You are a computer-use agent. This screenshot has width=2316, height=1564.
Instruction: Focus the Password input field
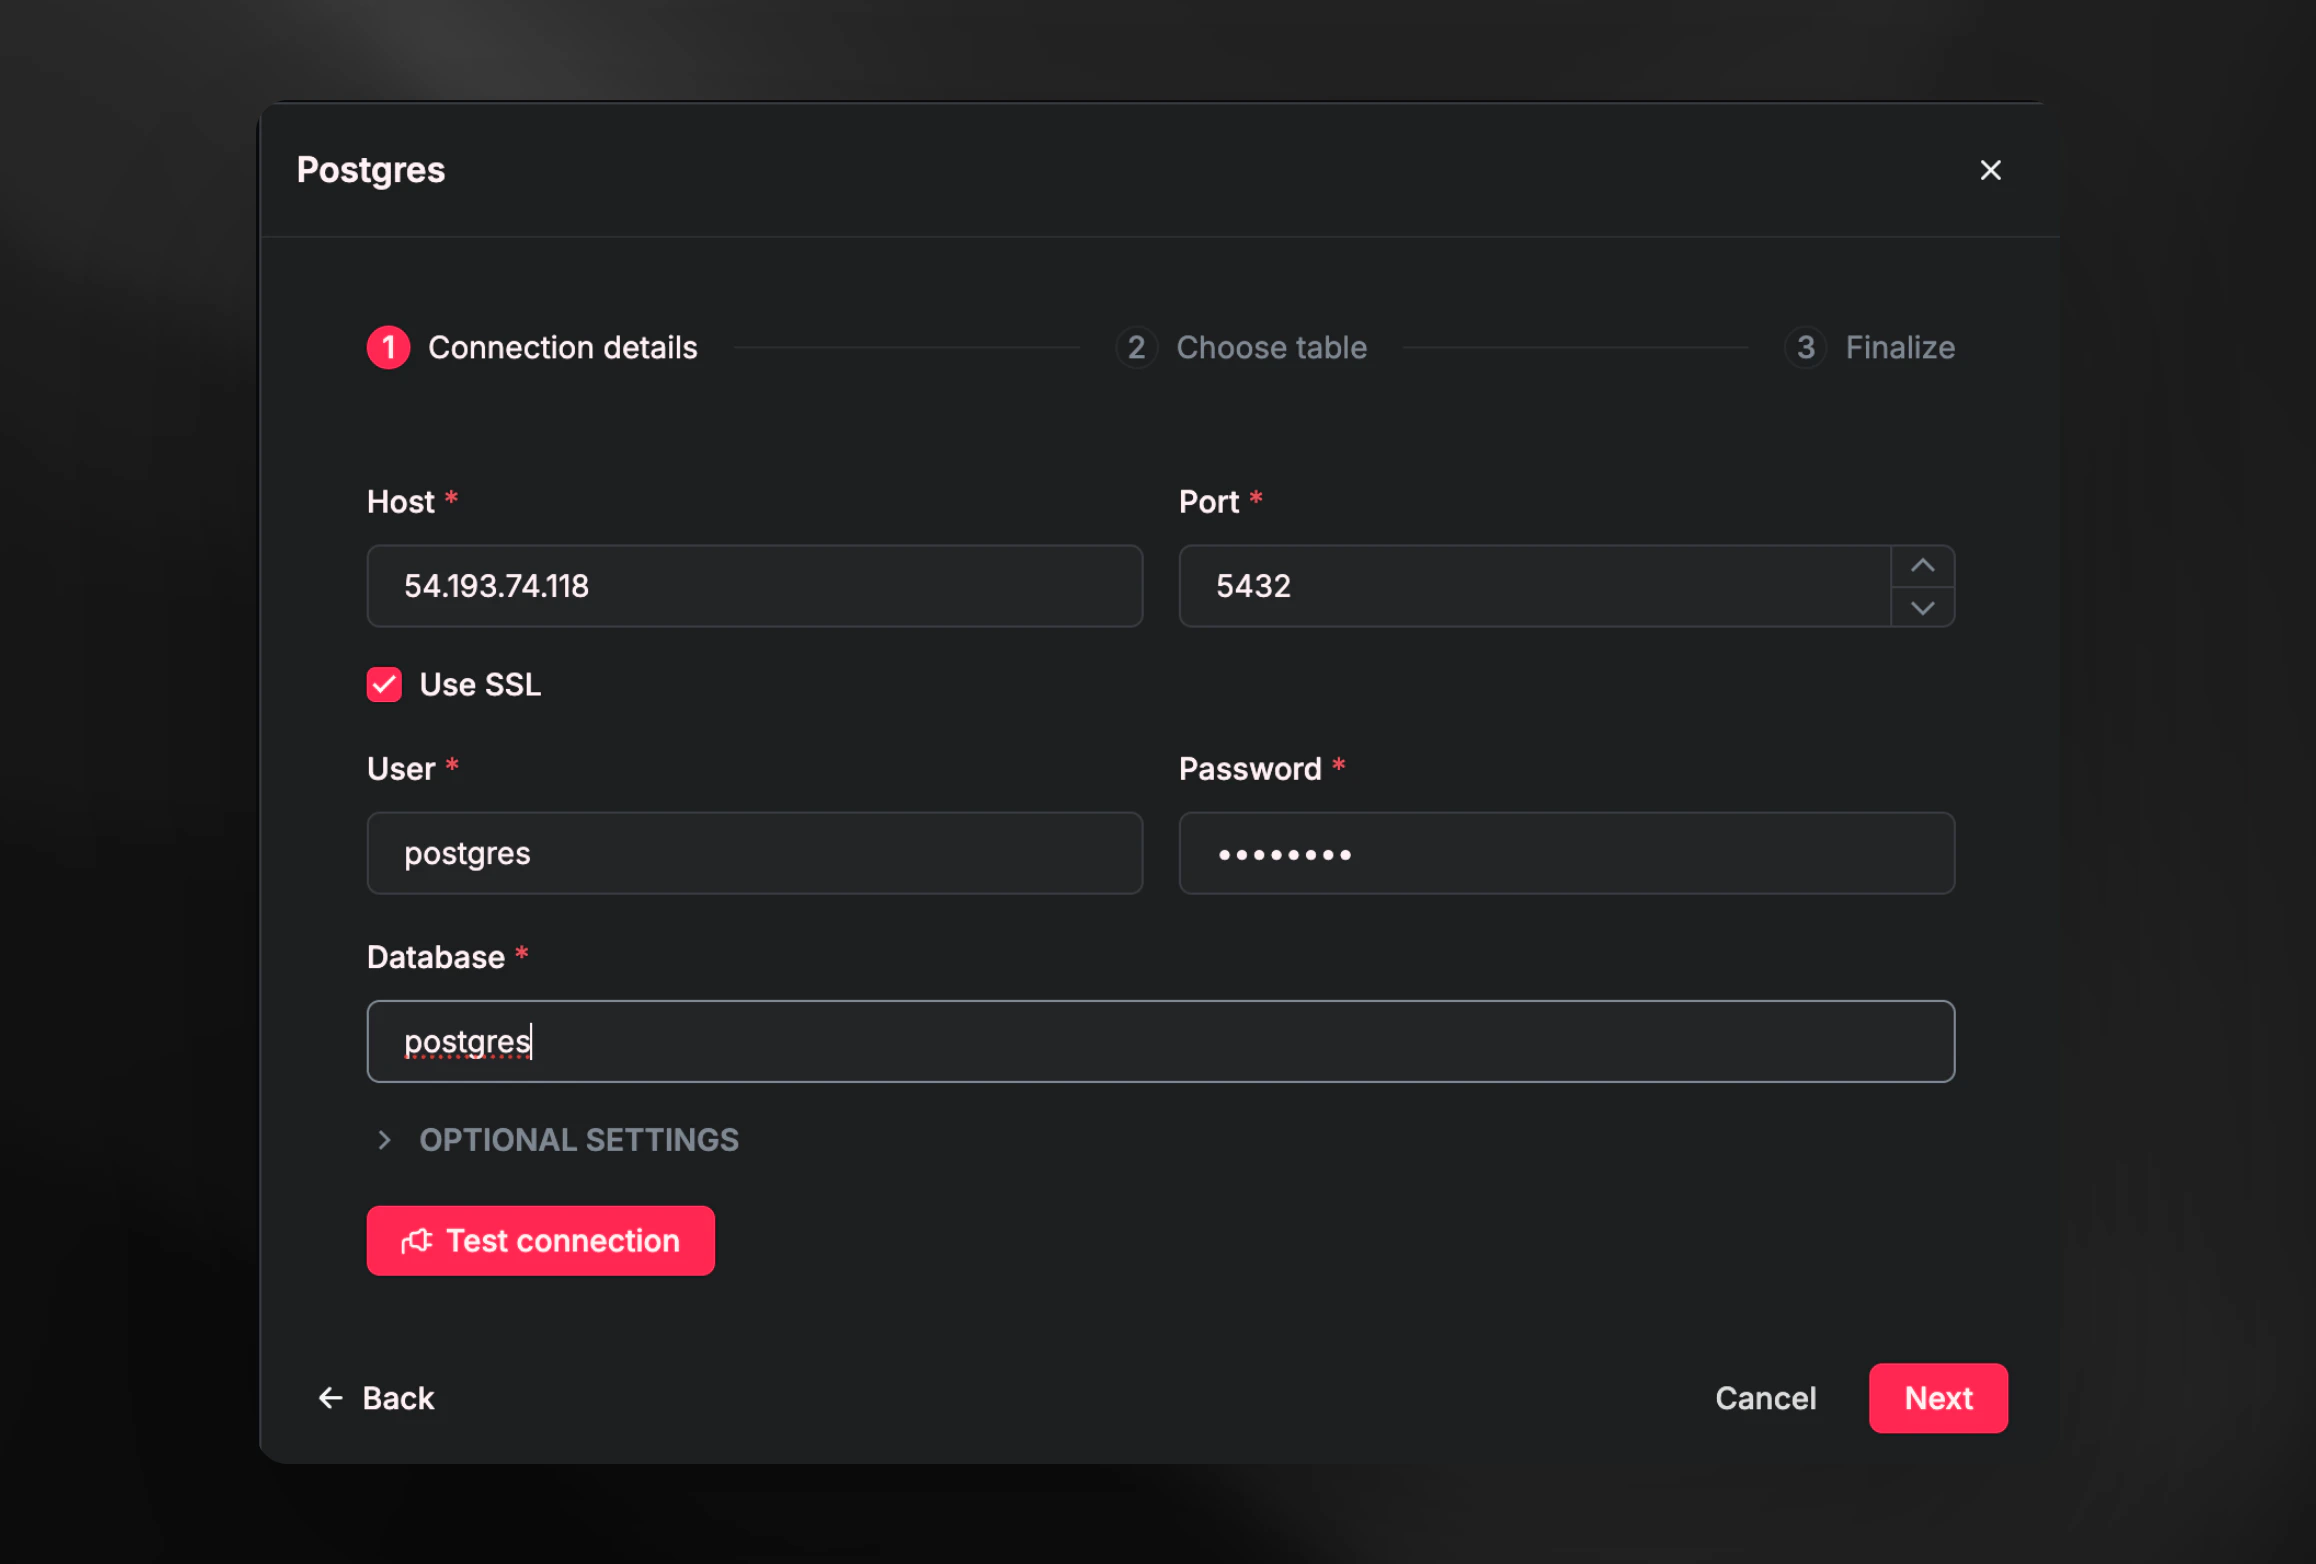[x=1566, y=854]
